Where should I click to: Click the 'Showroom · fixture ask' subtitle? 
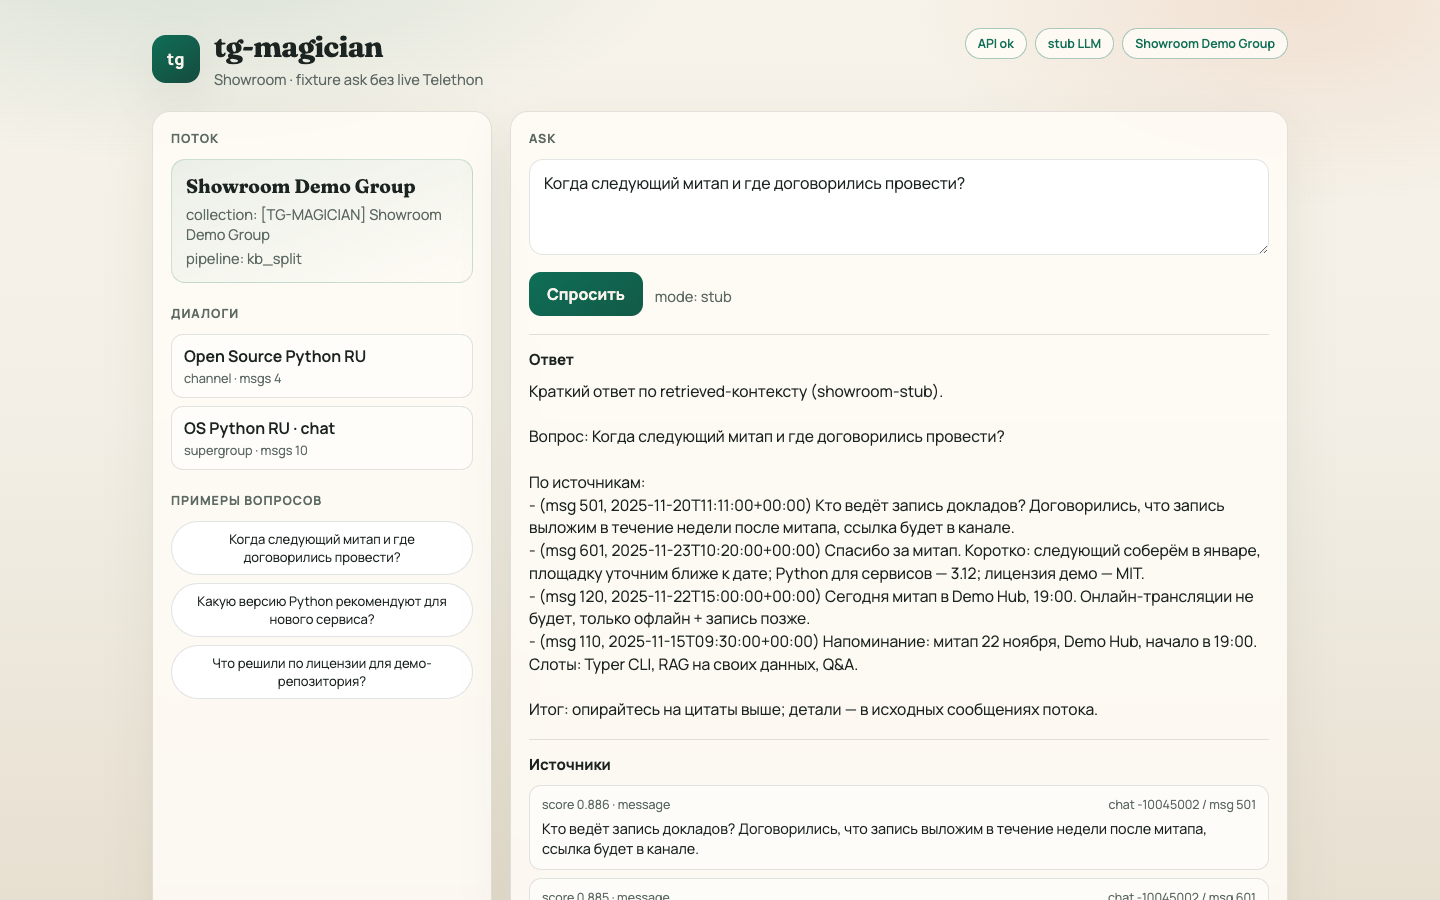(349, 80)
